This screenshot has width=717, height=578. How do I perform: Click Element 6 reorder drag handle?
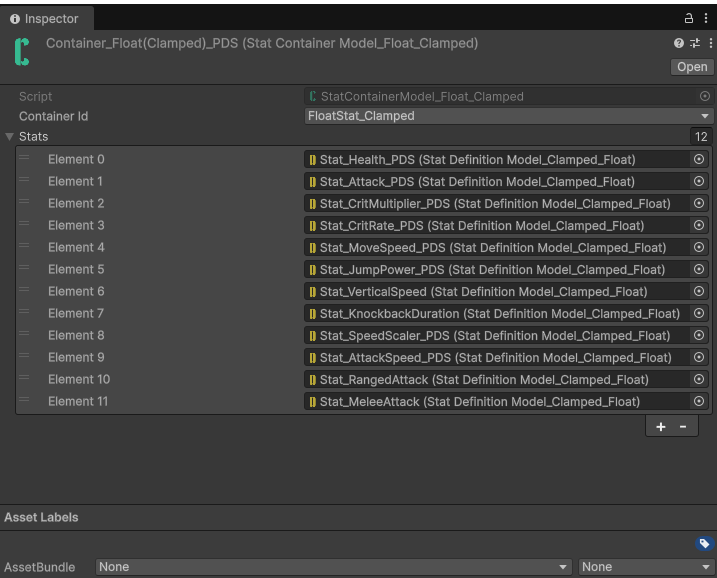tap(24, 289)
